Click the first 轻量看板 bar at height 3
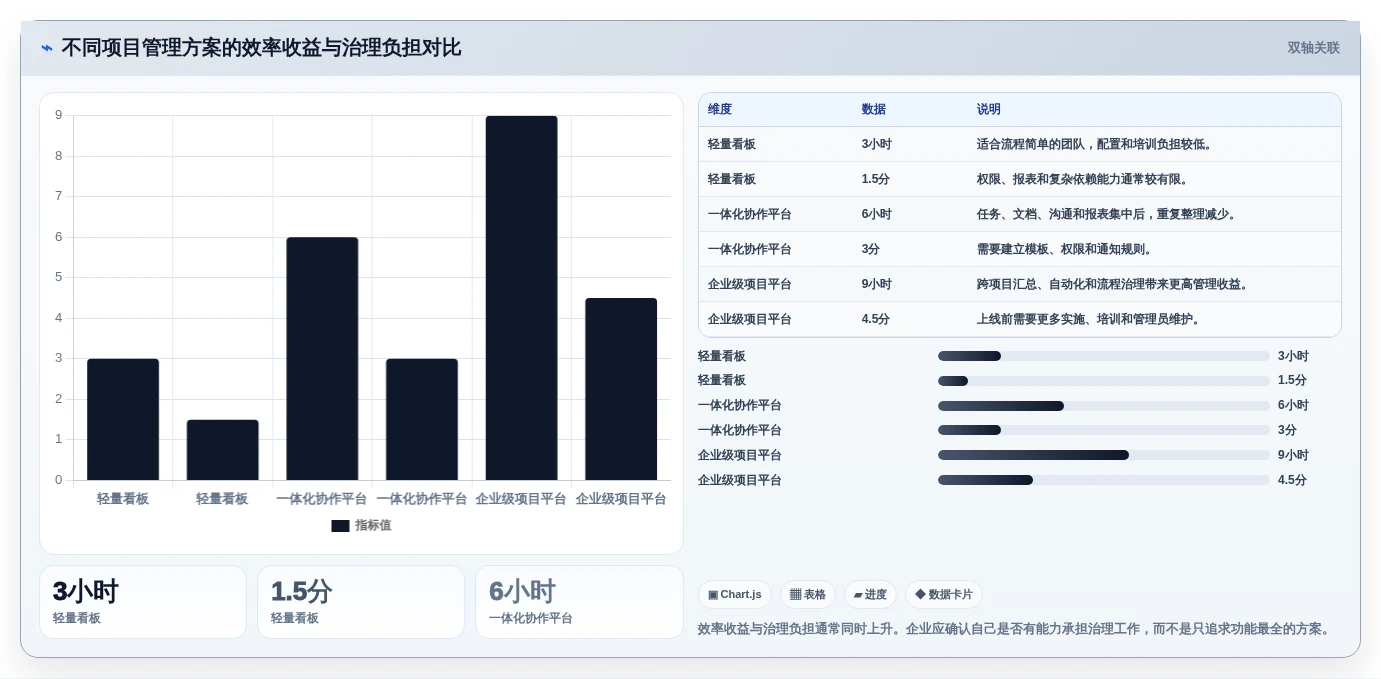The image size is (1381, 679). tap(123, 420)
